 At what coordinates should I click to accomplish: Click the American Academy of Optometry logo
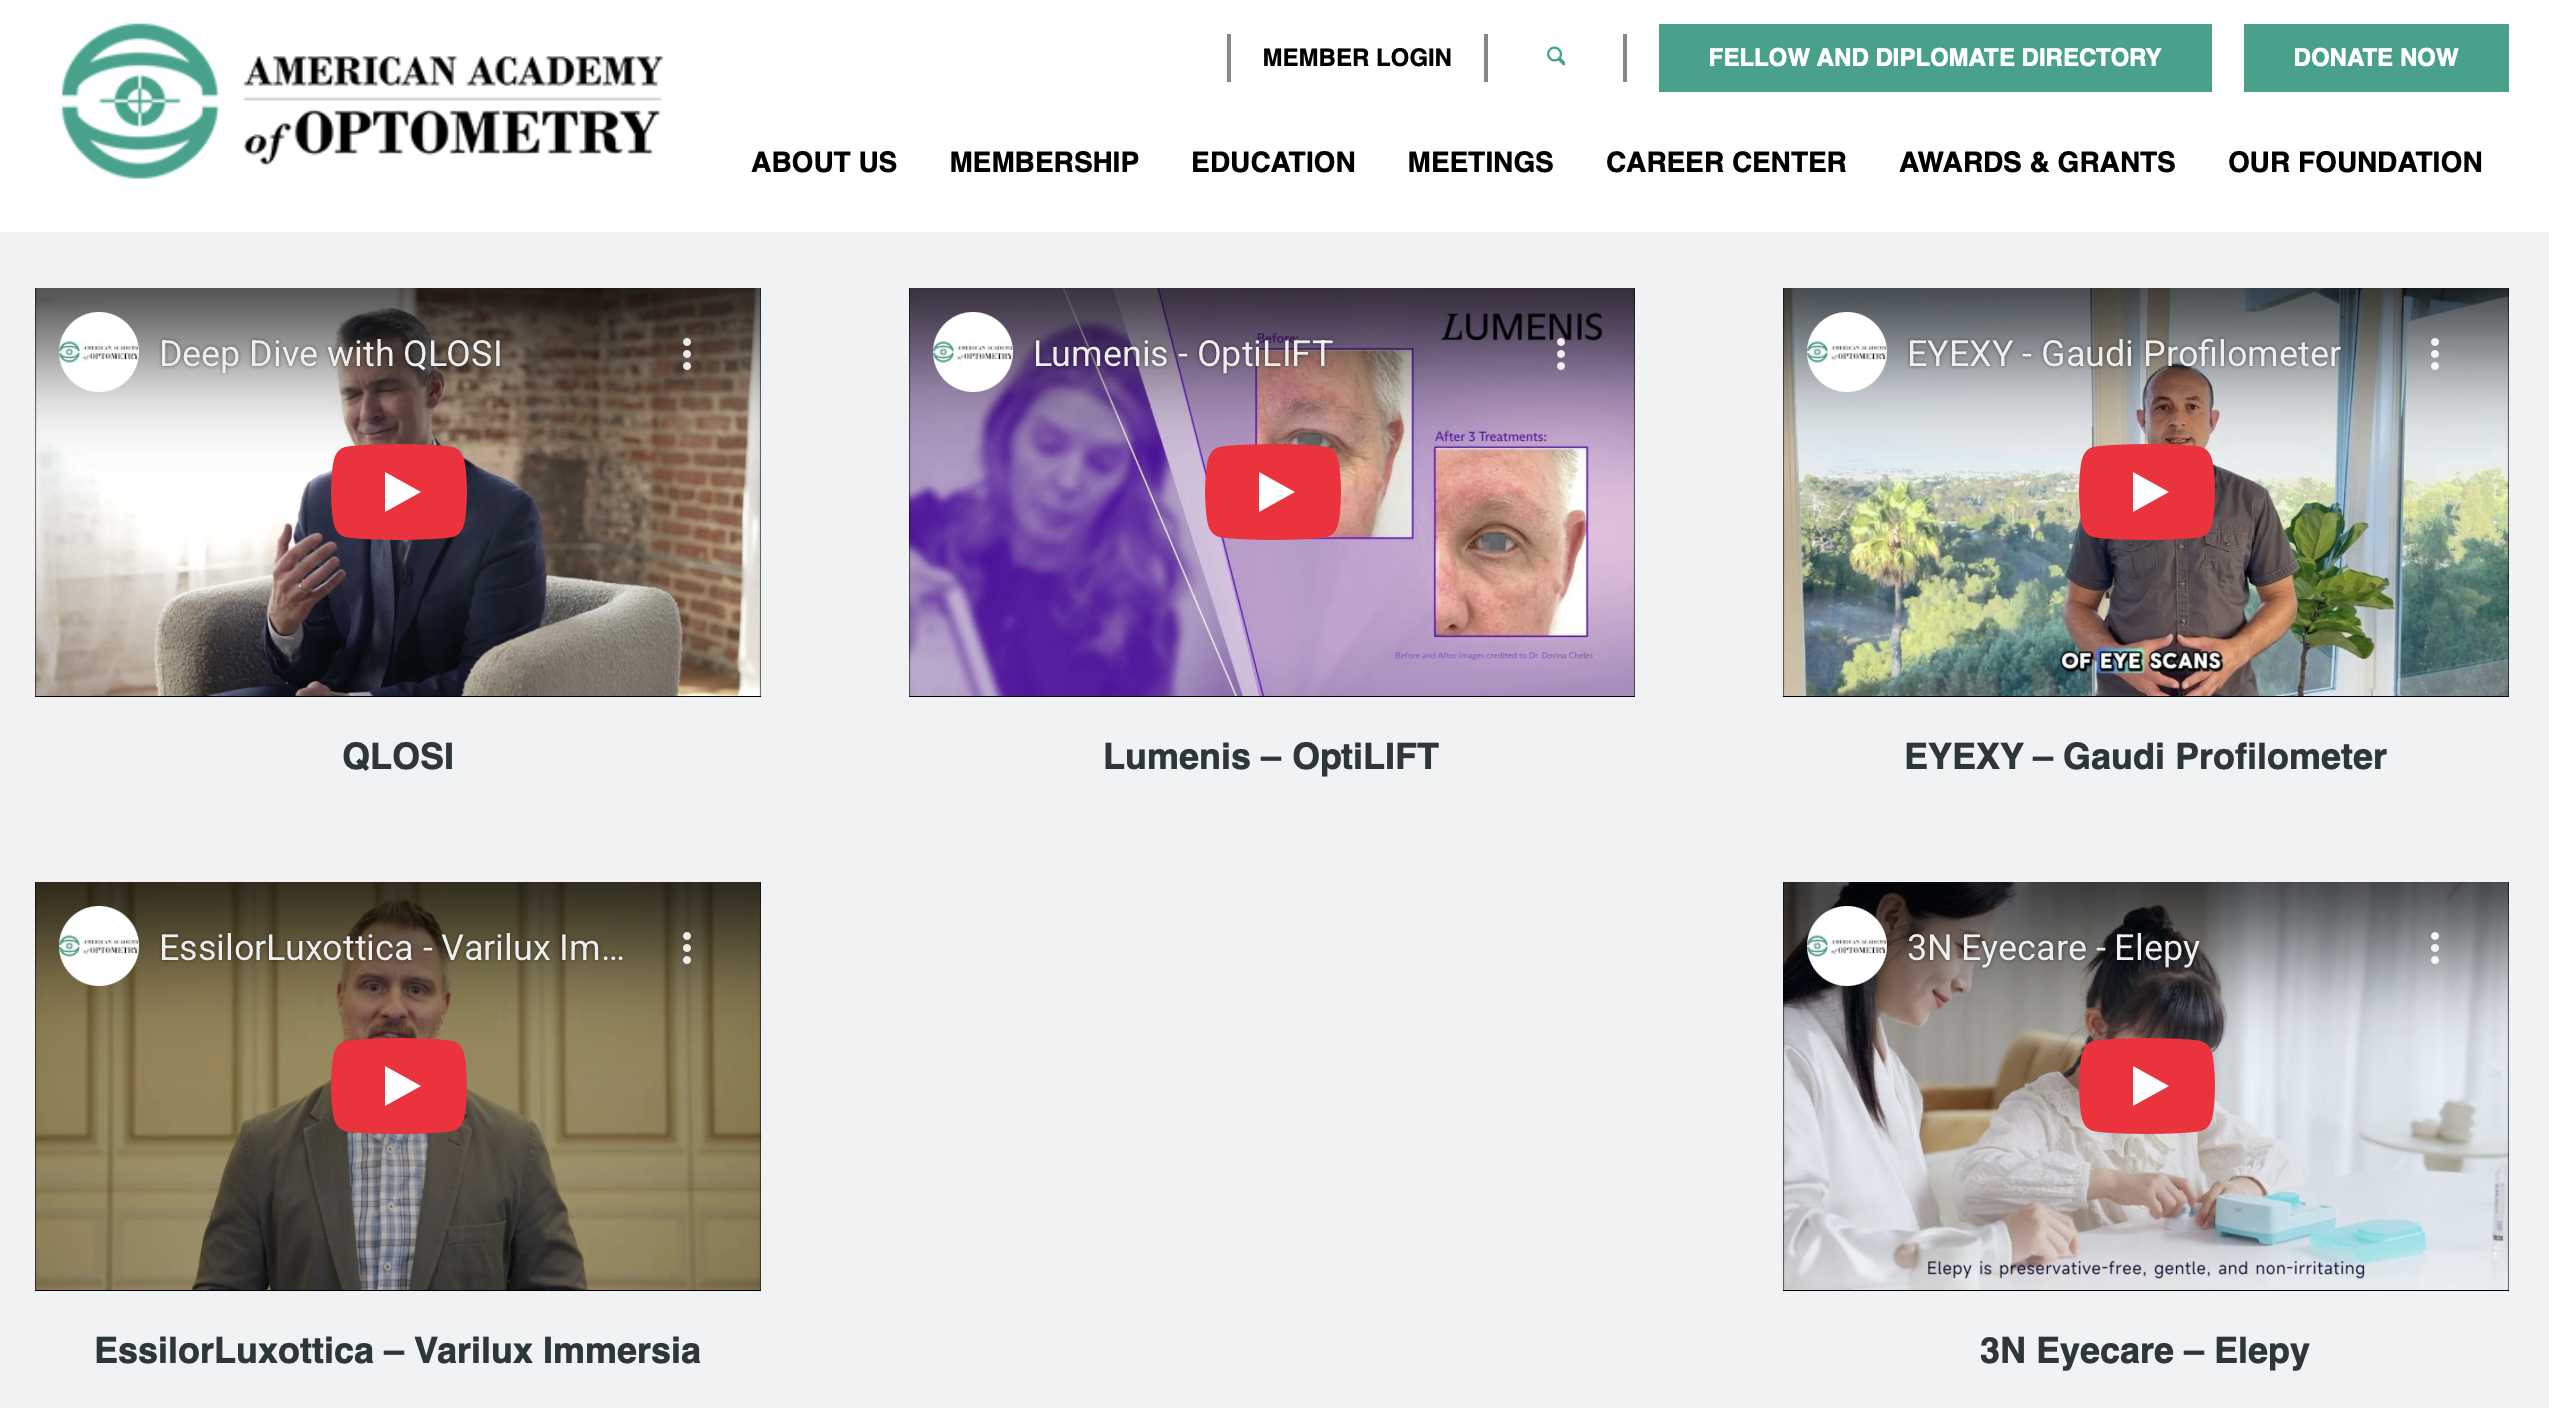pos(361,101)
